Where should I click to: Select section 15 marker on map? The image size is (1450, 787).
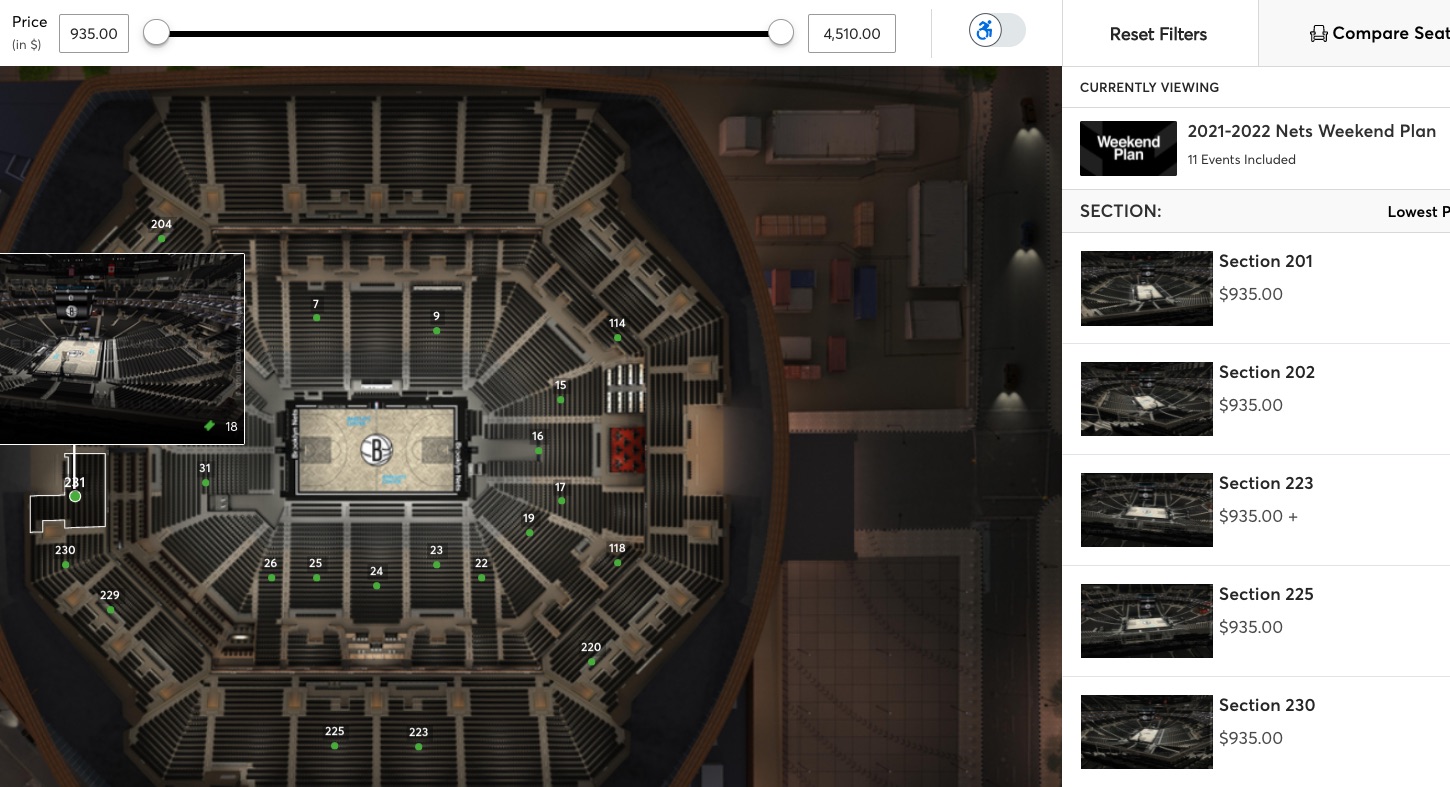(560, 400)
